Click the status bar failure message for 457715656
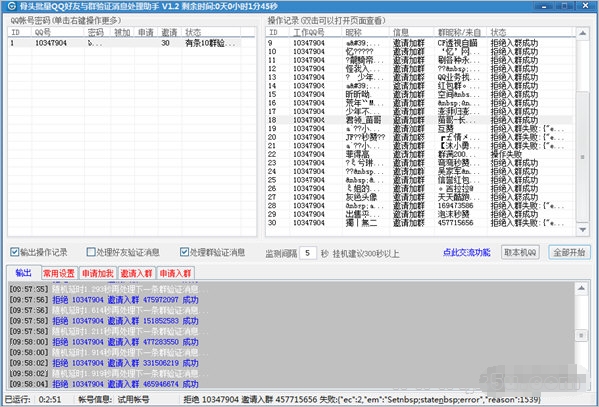 361,400
